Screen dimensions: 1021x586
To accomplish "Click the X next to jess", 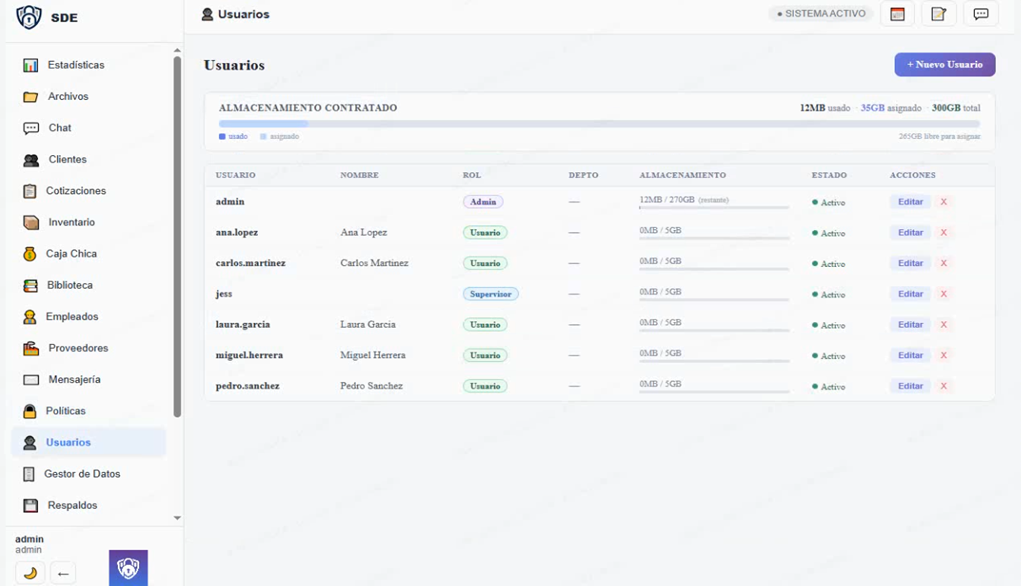I will 943,294.
